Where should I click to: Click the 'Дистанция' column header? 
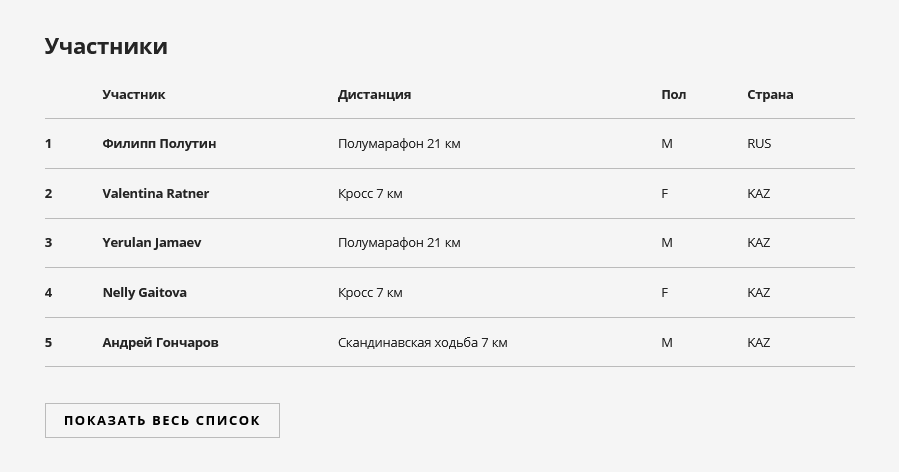click(374, 94)
